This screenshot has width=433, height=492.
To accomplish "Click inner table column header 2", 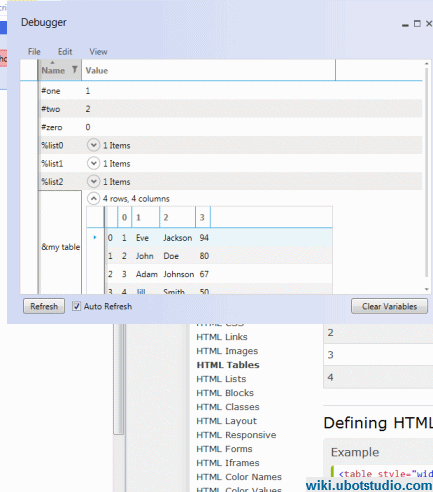I will point(177,217).
